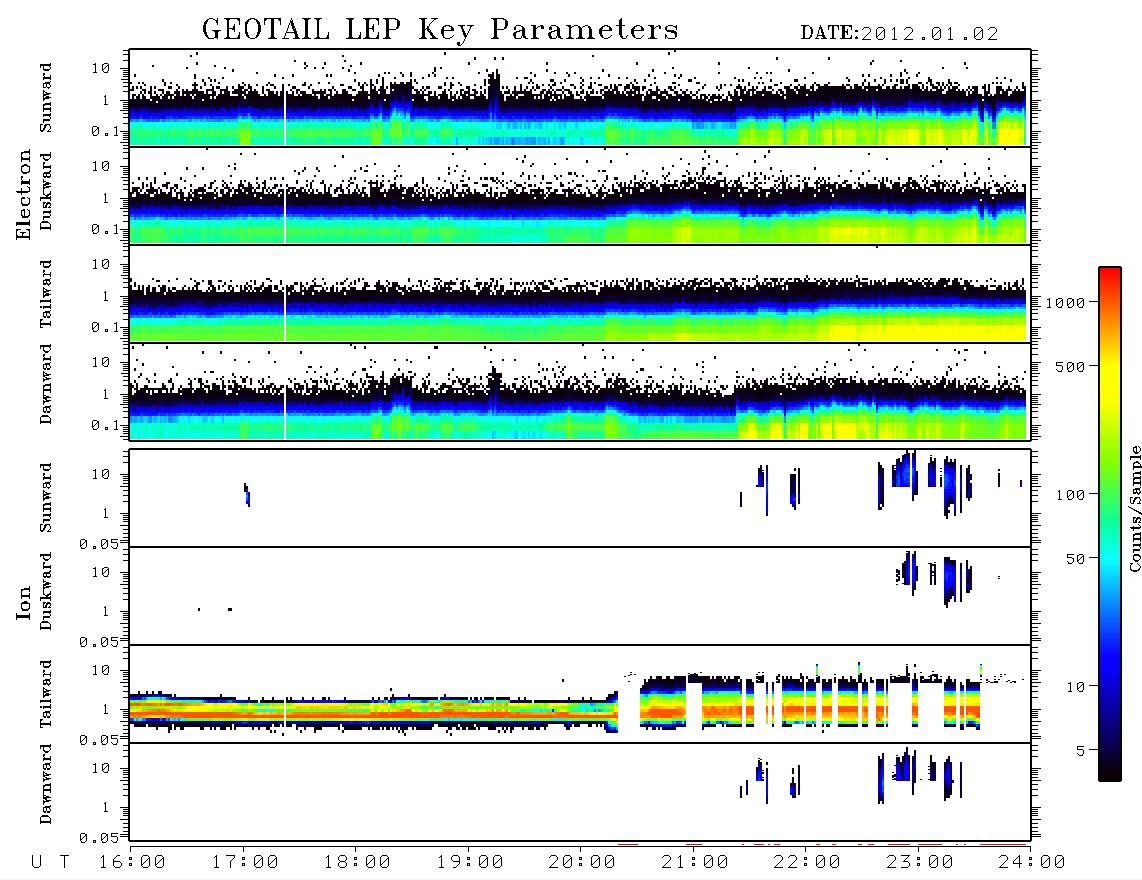Click the "21:00" time tick label
Screen dimensions: 1142x880
coord(695,863)
